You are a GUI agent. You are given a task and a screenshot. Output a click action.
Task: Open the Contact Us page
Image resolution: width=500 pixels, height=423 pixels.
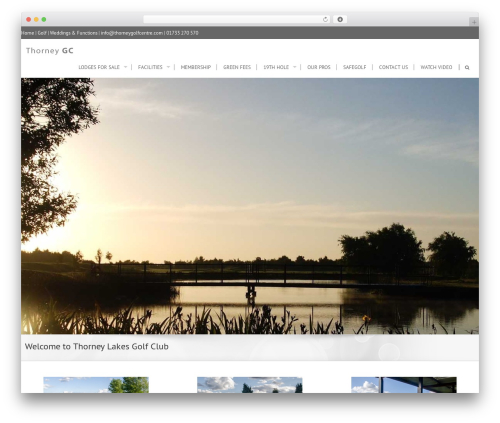tap(393, 67)
